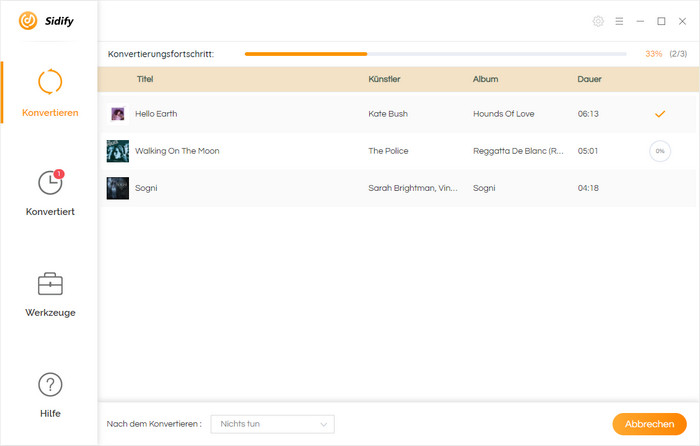Click the Titel column header
Image resolution: width=700 pixels, height=446 pixels.
[145, 79]
